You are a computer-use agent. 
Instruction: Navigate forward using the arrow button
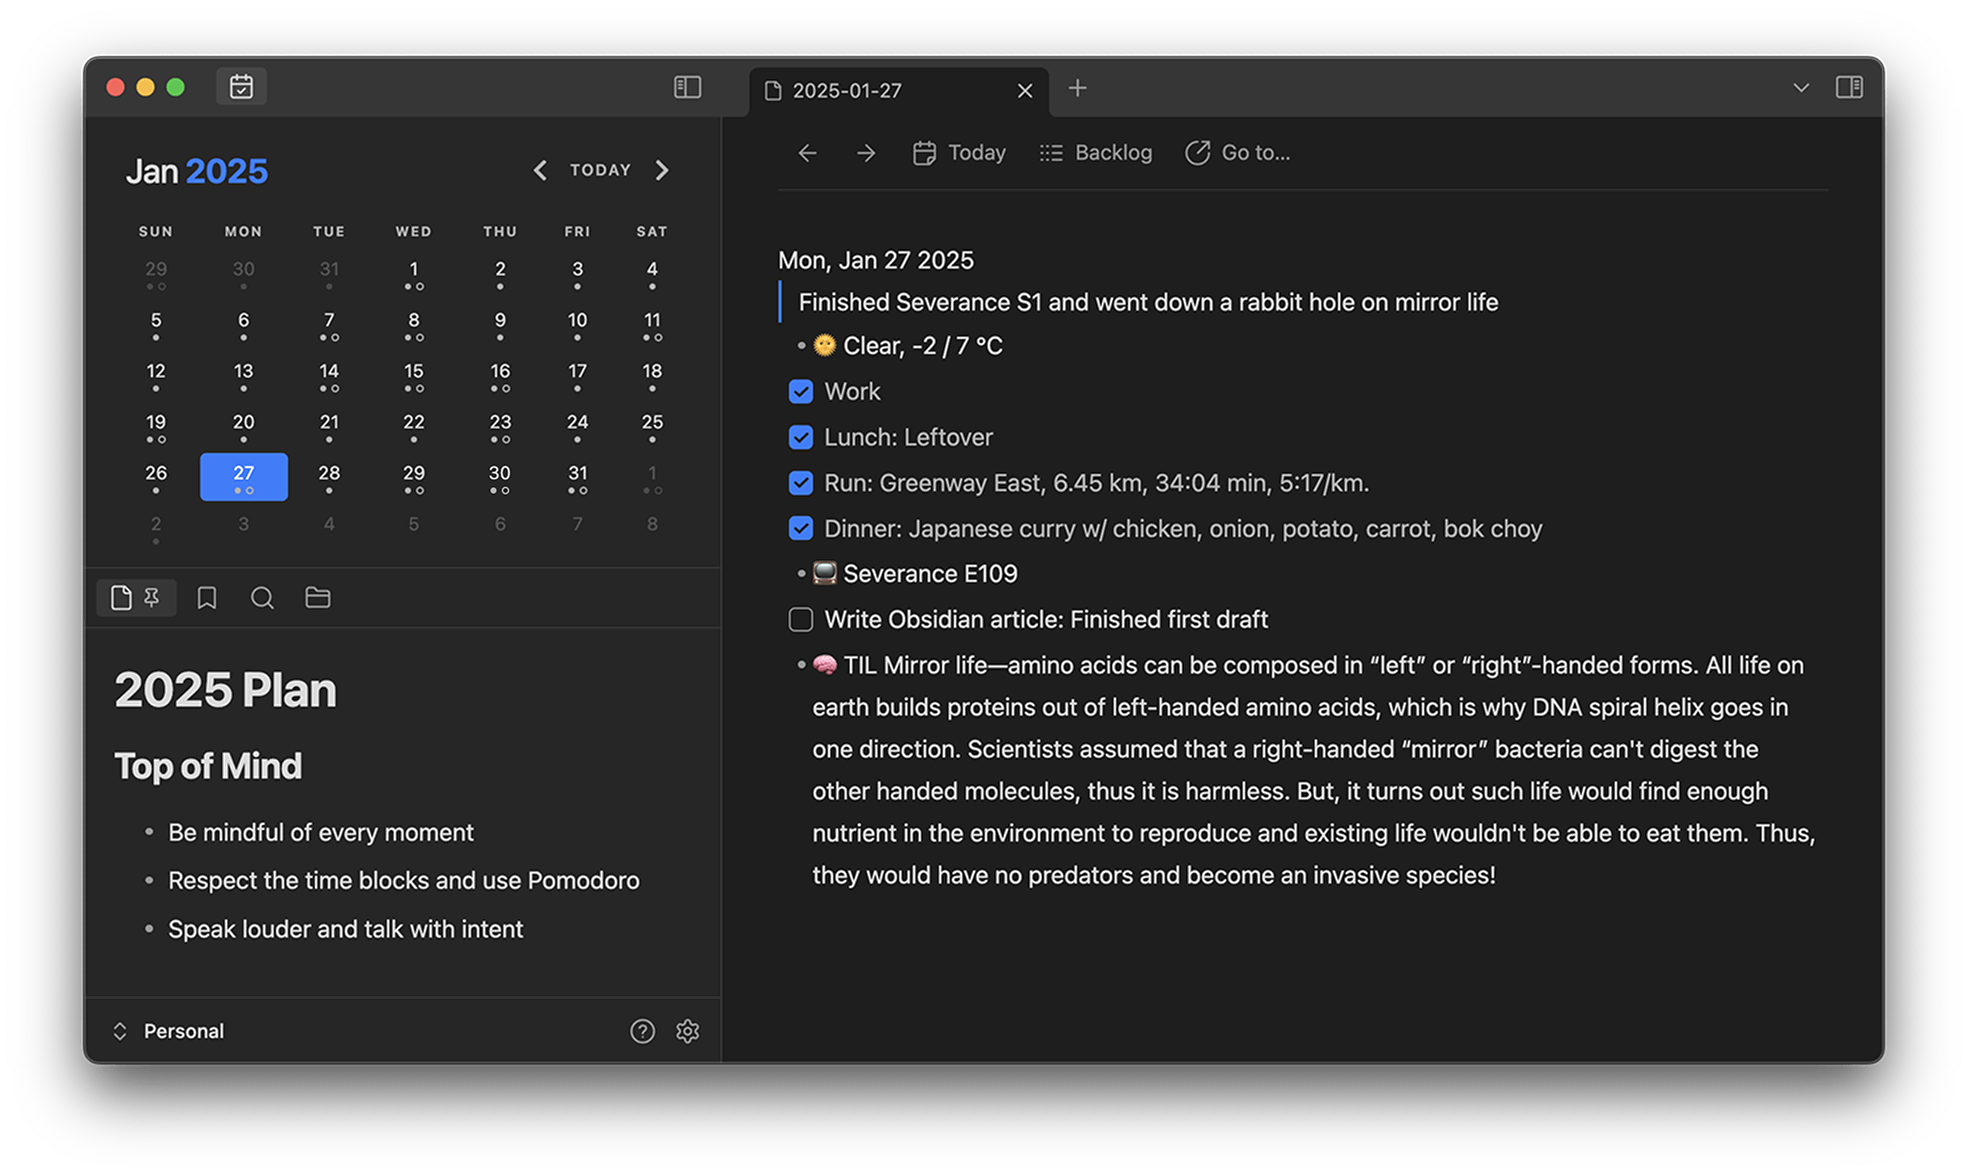(x=864, y=151)
